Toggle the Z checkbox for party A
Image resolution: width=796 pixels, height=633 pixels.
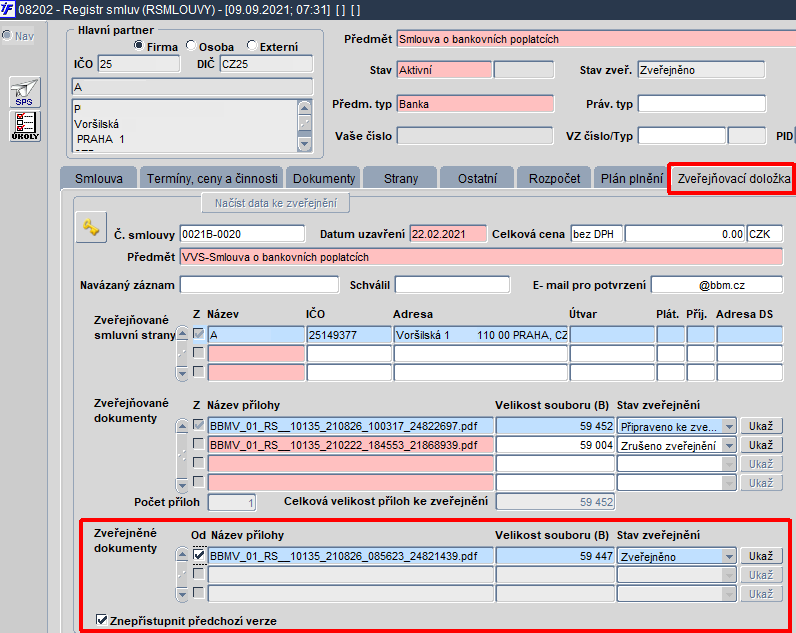coord(198,334)
